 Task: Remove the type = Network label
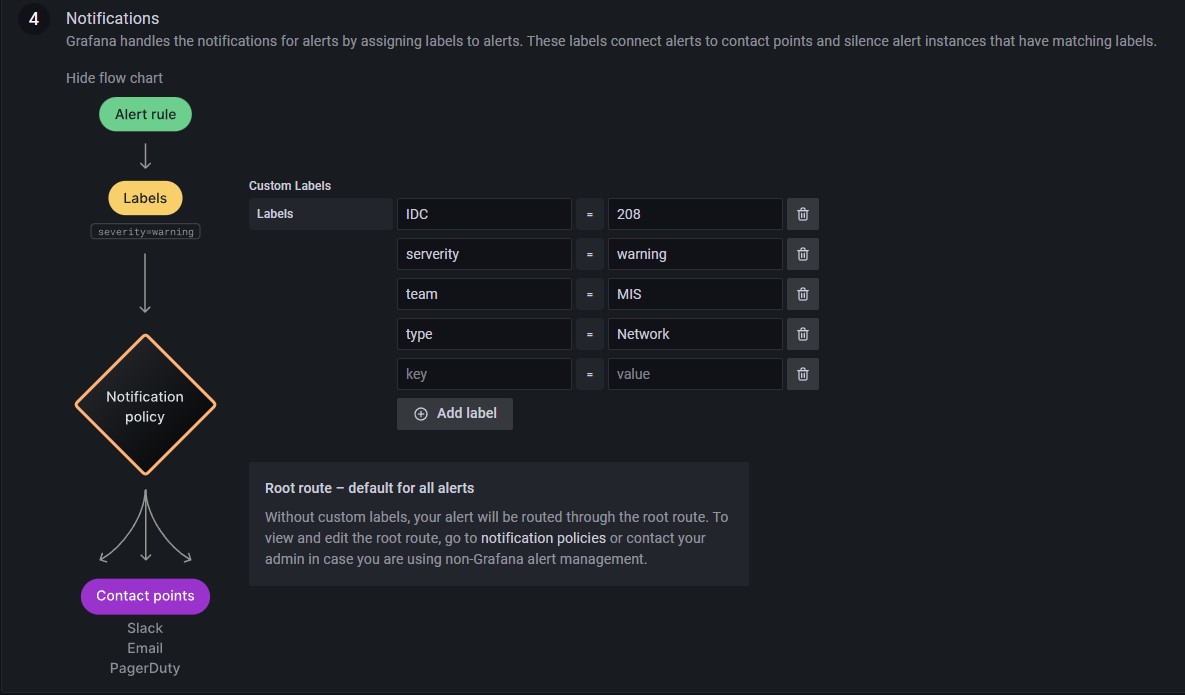click(x=803, y=334)
